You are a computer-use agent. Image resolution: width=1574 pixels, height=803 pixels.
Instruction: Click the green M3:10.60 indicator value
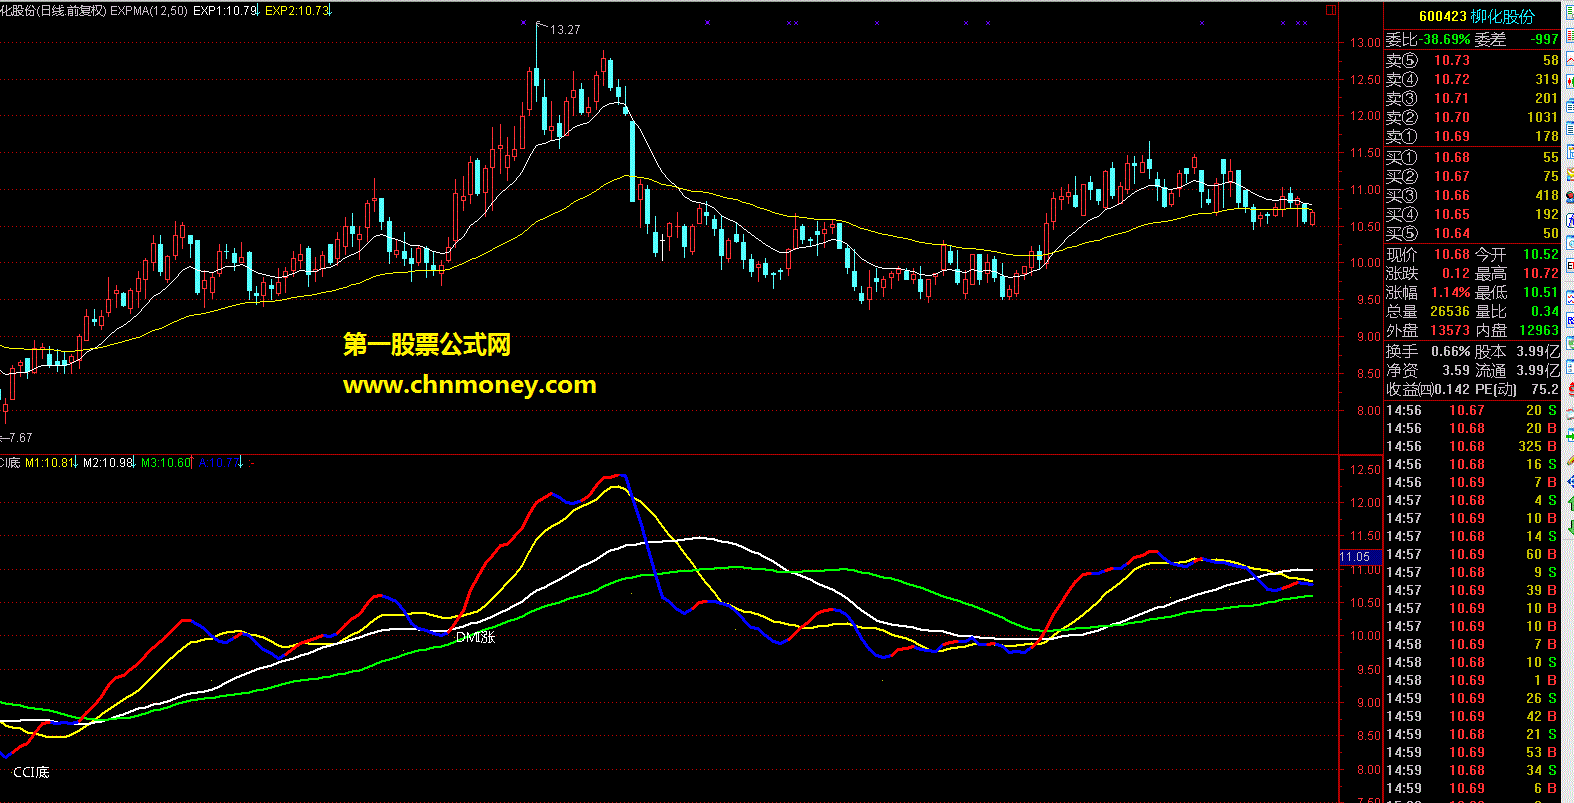click(x=166, y=463)
